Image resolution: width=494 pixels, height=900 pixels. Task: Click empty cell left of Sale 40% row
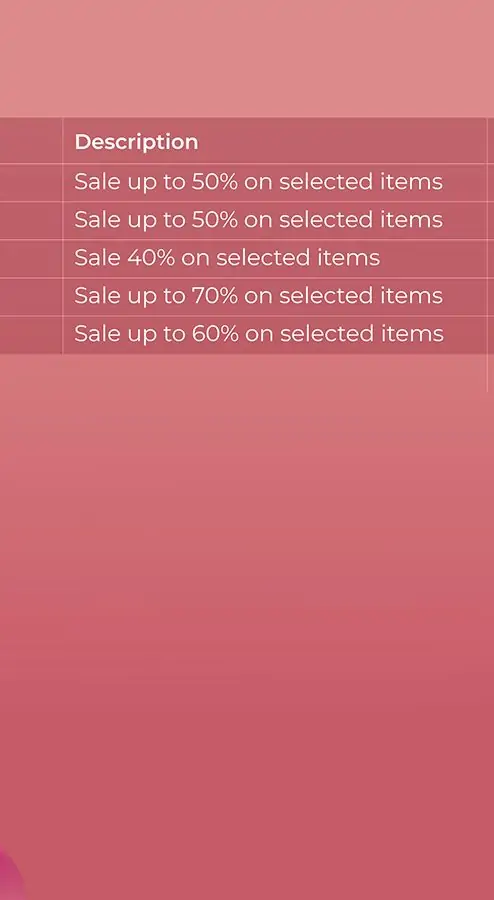pos(31,258)
